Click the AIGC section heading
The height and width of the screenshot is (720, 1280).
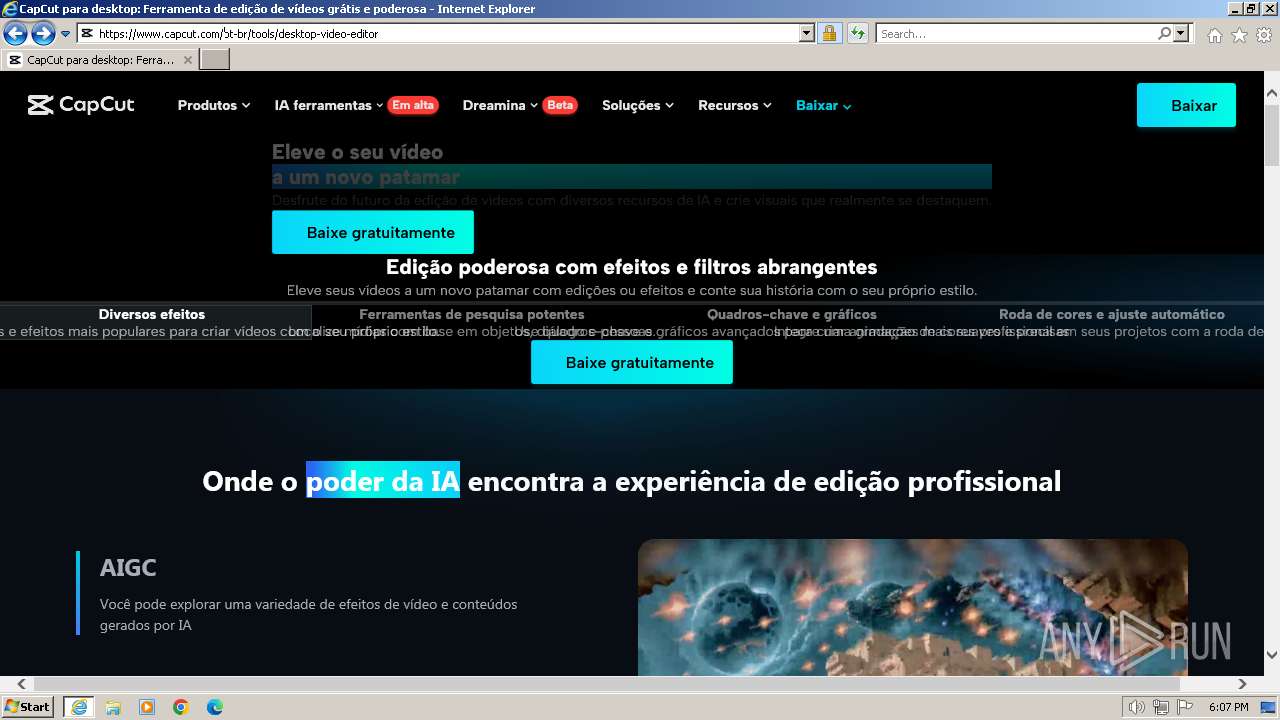(x=128, y=567)
